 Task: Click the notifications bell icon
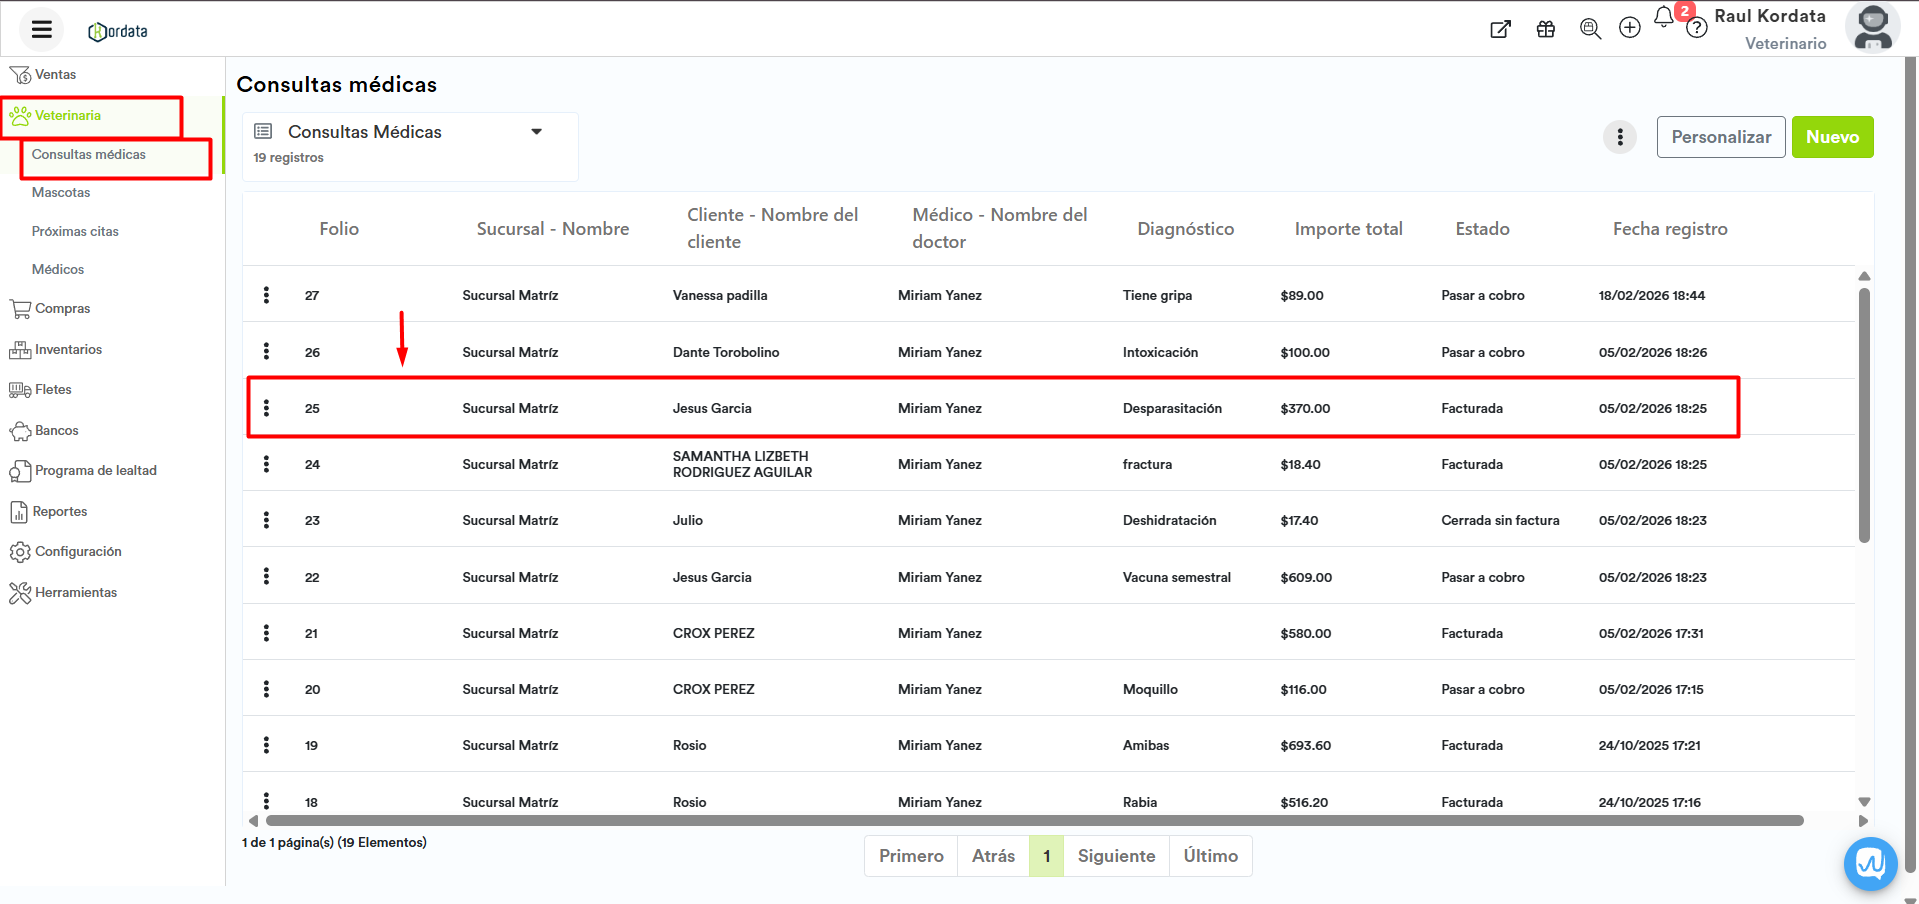point(1663,18)
